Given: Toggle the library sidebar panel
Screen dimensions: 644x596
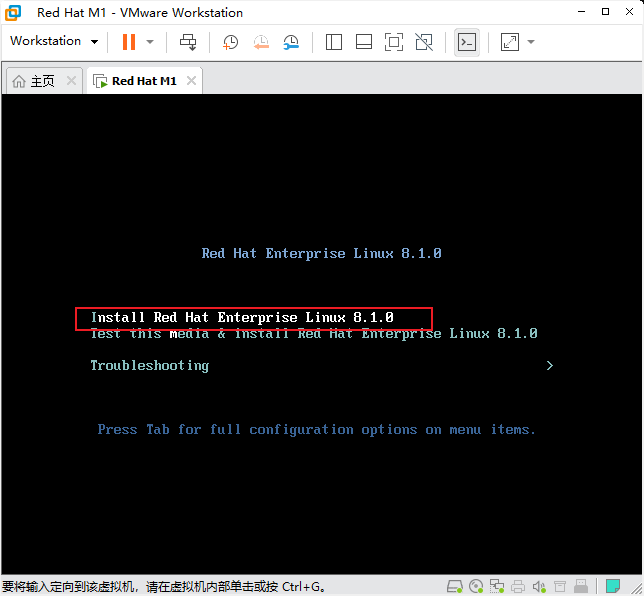Looking at the screenshot, I should pyautogui.click(x=334, y=42).
